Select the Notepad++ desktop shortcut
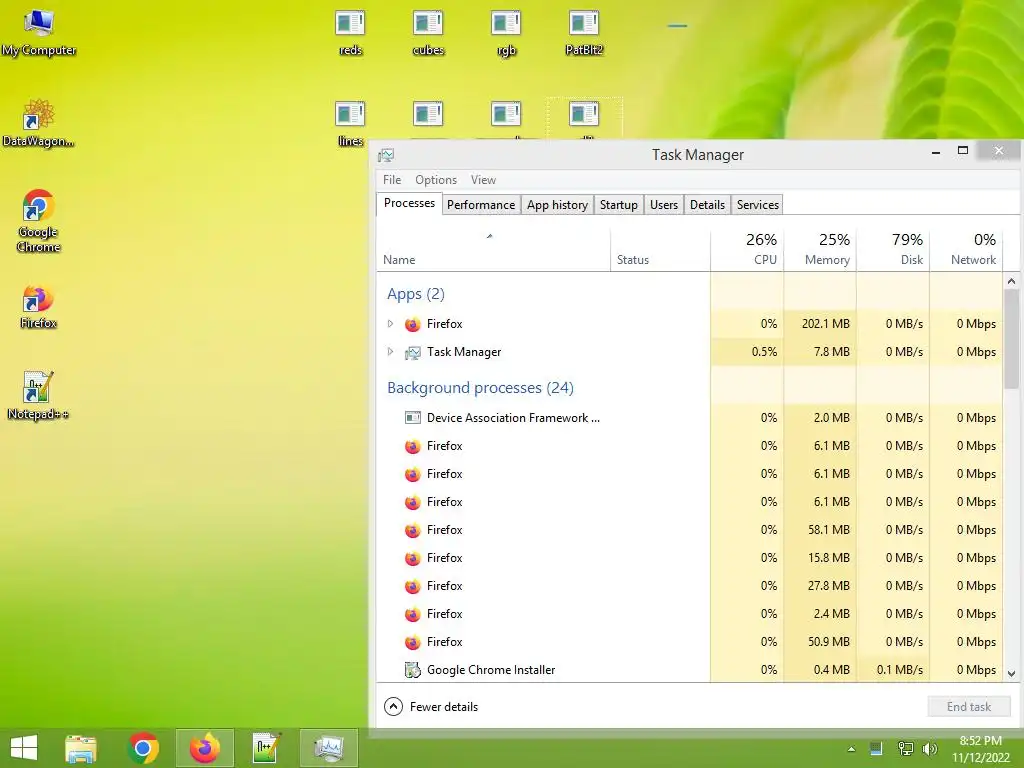This screenshot has height=768, width=1024. [x=38, y=396]
